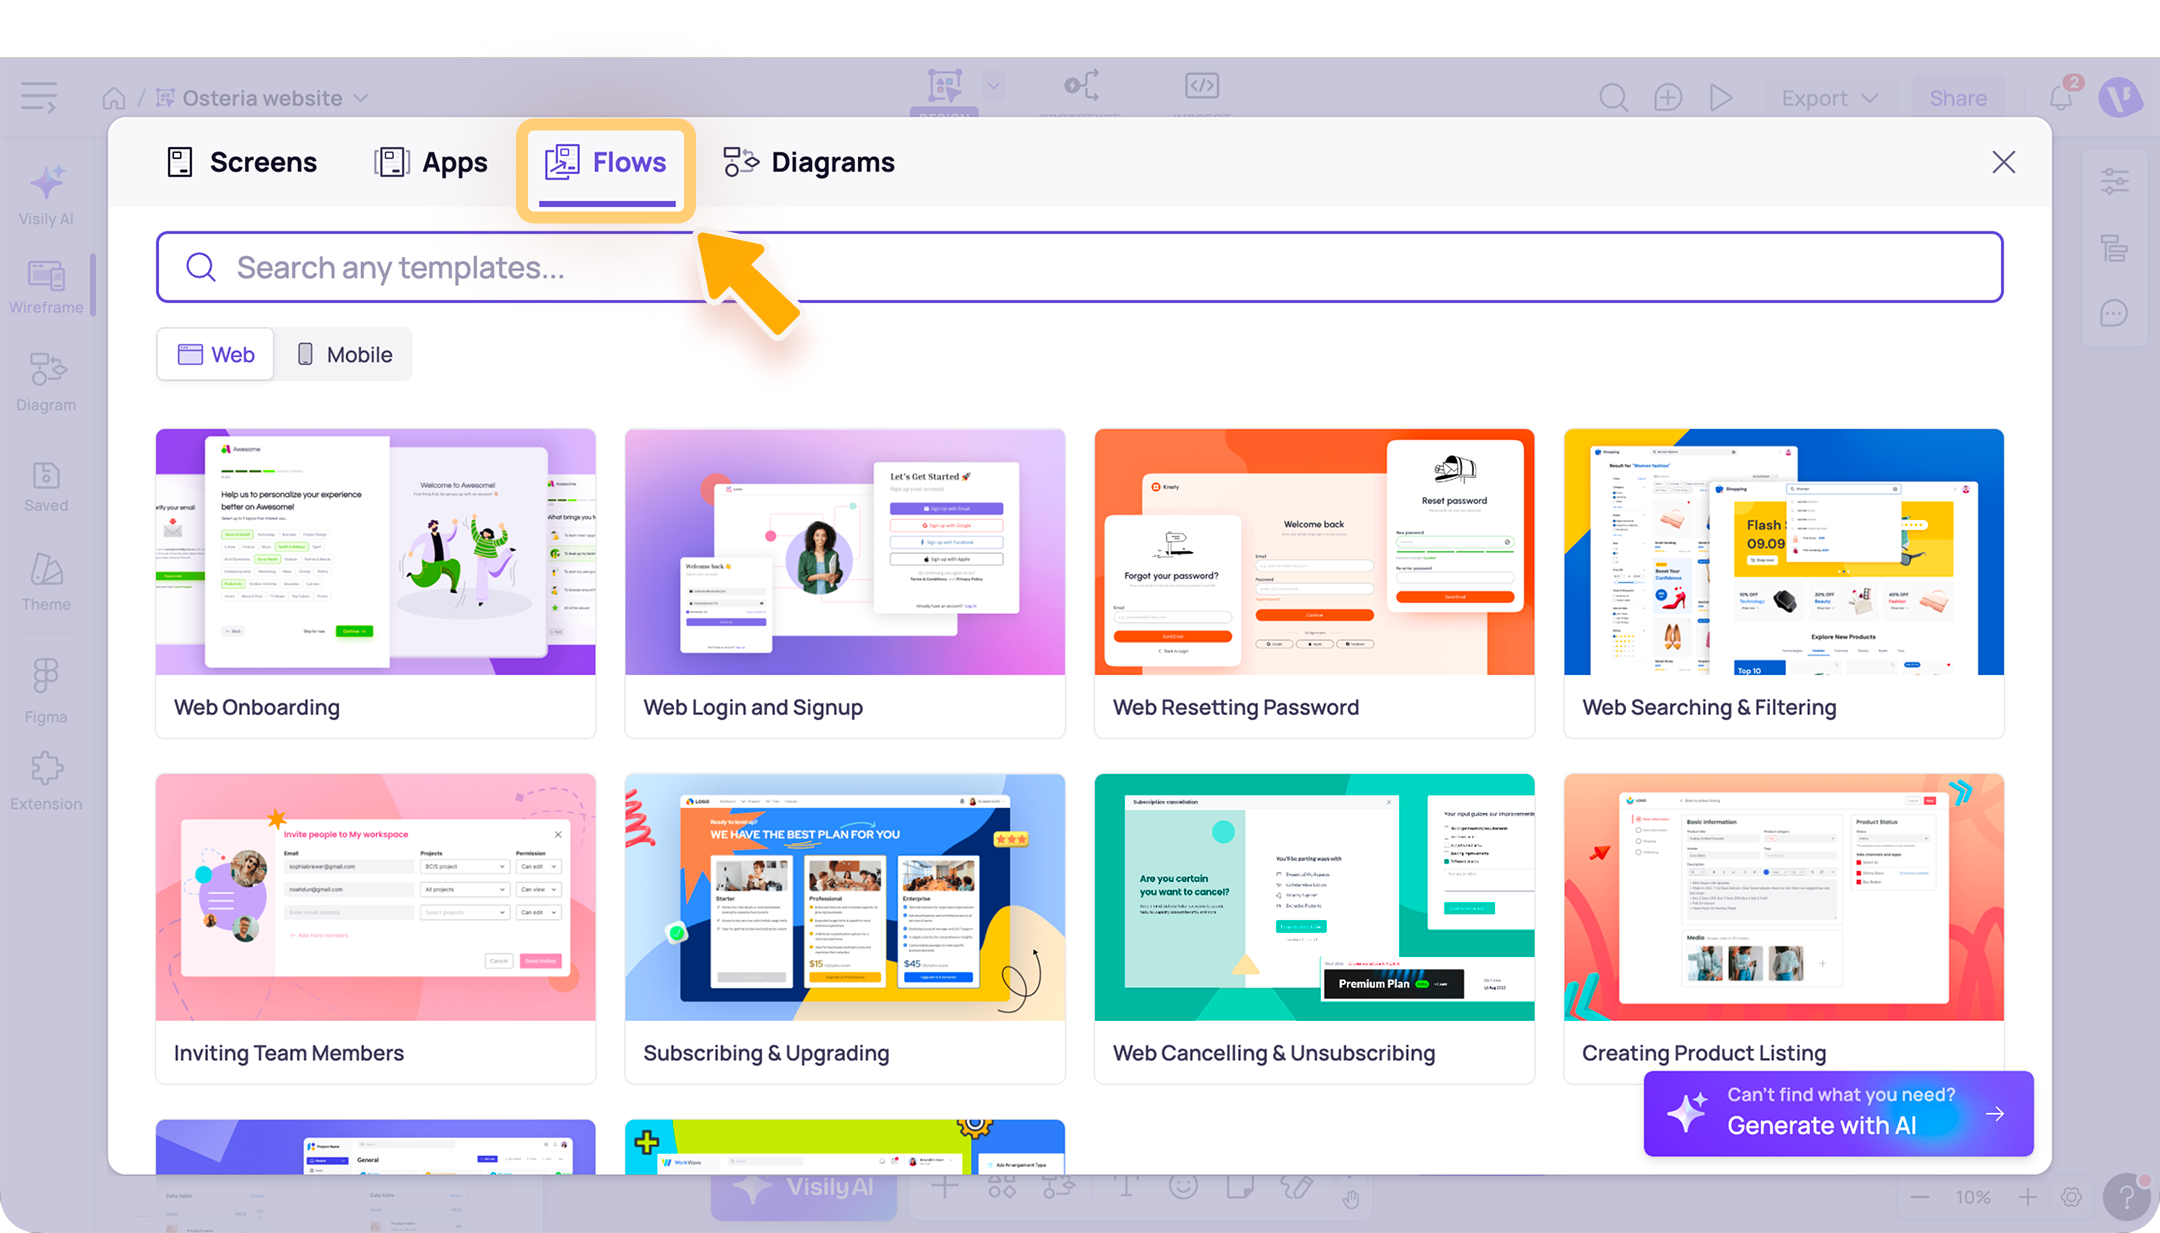Click the Share button
The height and width of the screenshot is (1233, 2160).
pyautogui.click(x=1957, y=98)
